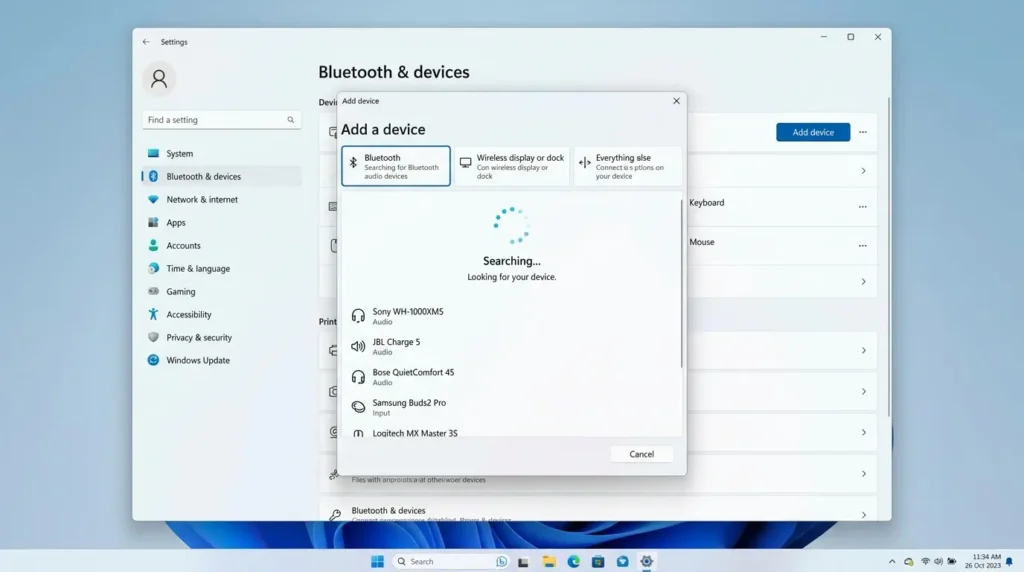Click the Samsung Buds2 Pro icon

(358, 407)
